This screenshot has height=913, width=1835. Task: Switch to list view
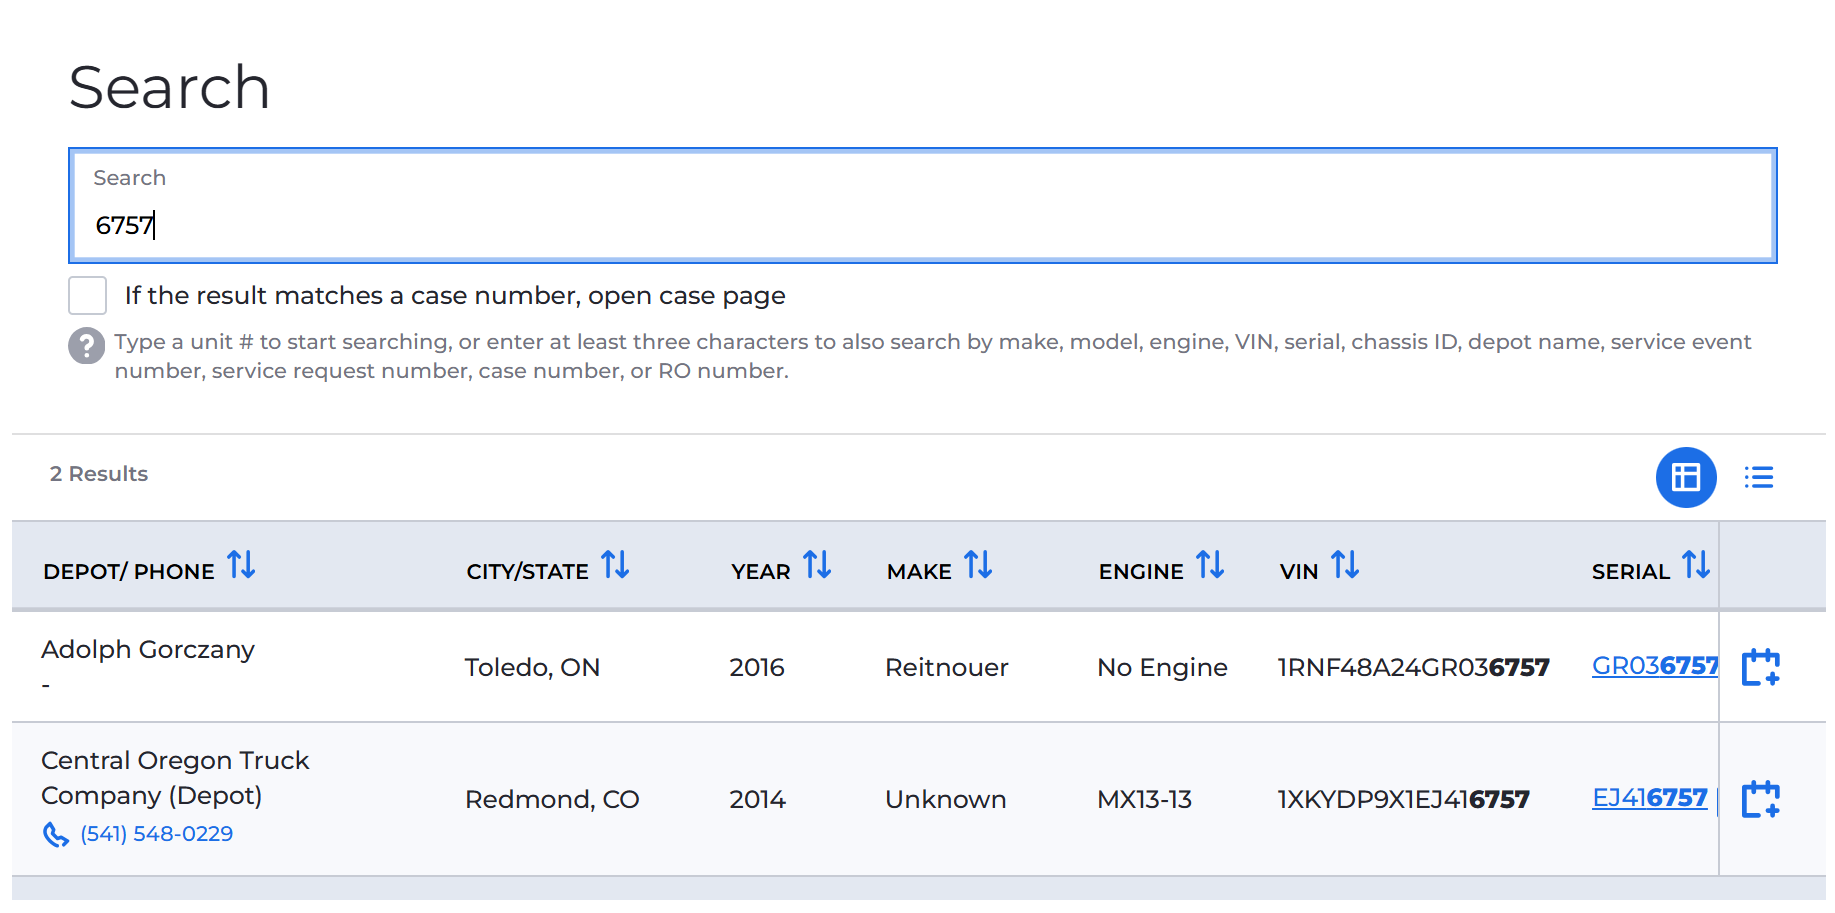[1759, 477]
